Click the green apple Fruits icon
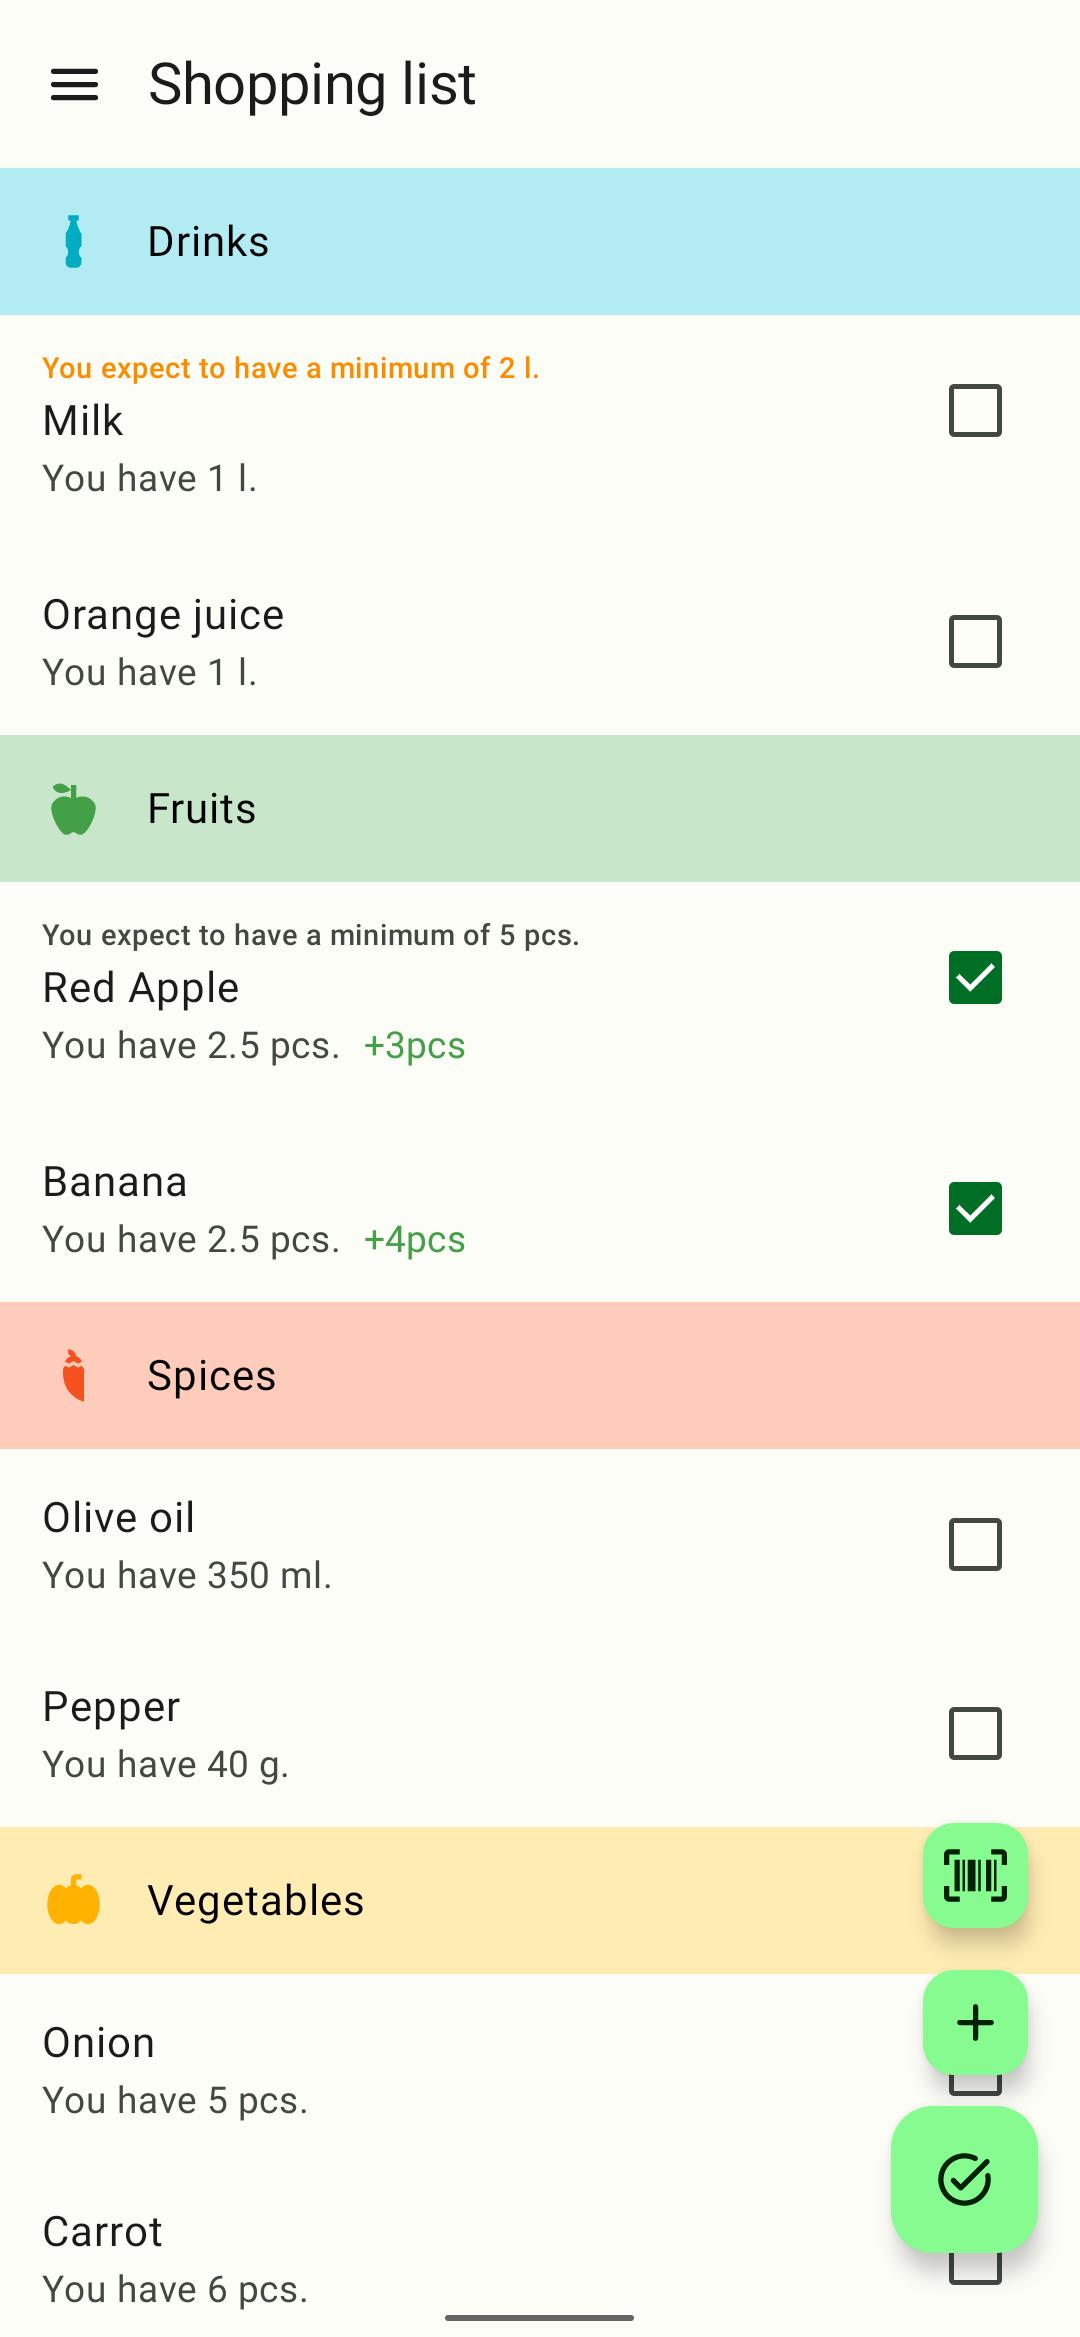 (x=74, y=809)
